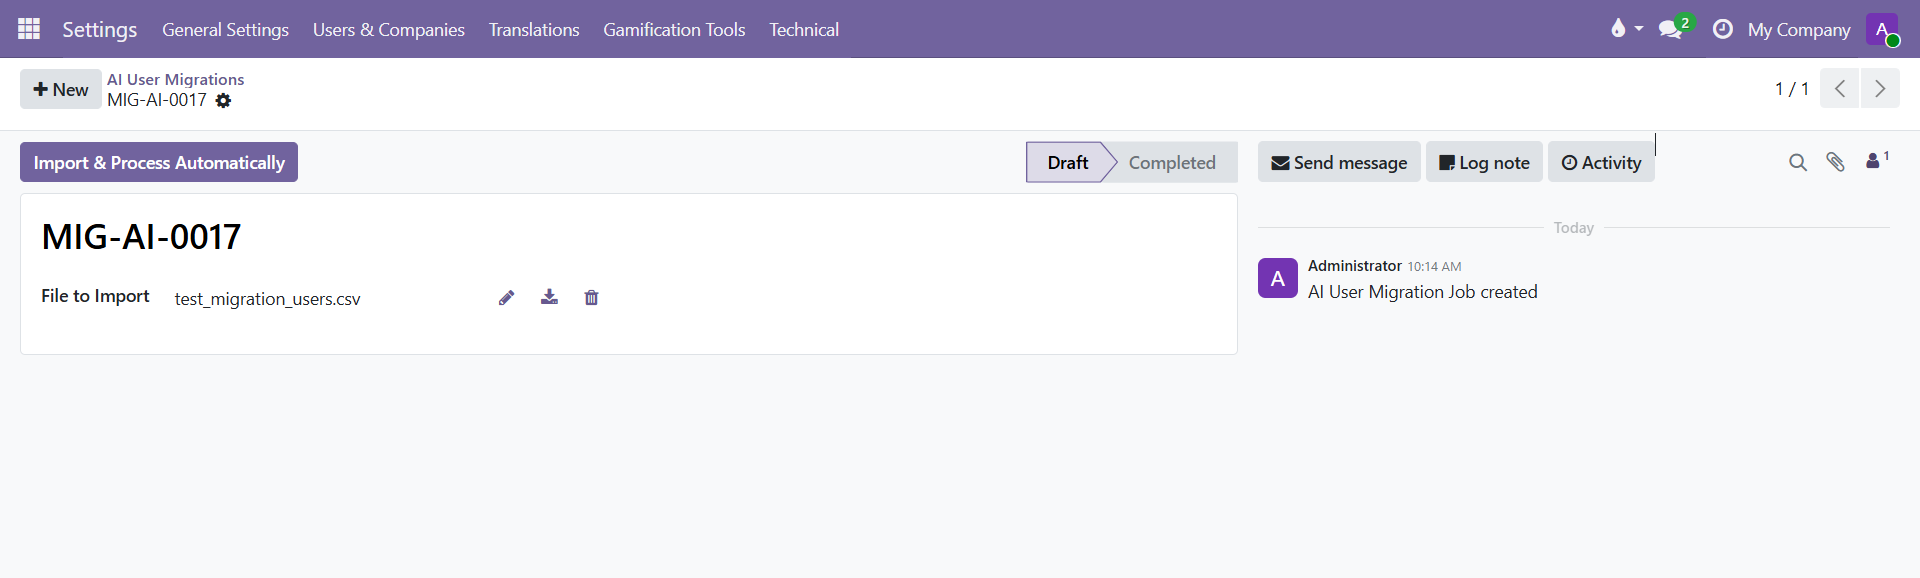
Task: Open the Gamification Tools menu
Action: pyautogui.click(x=674, y=30)
